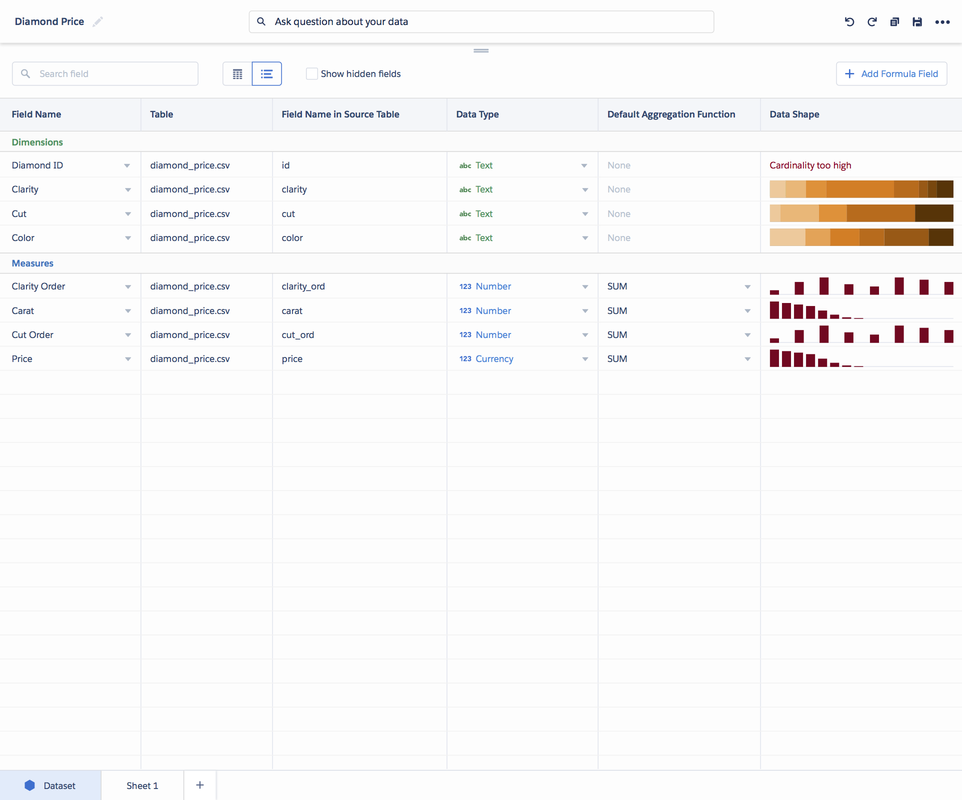Screen dimensions: 962x800
Task: Click diamond_price.csv in the Price row
Action: pyautogui.click(x=190, y=359)
